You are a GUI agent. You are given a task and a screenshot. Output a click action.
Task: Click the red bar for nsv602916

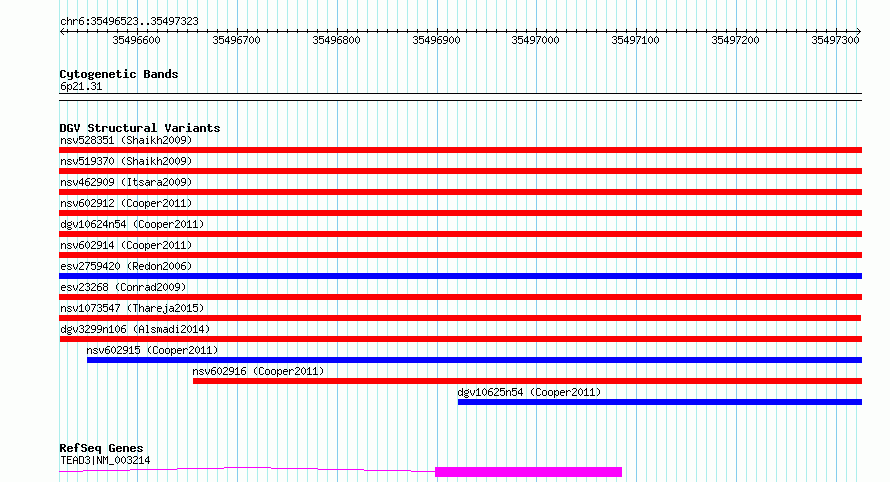point(527,381)
